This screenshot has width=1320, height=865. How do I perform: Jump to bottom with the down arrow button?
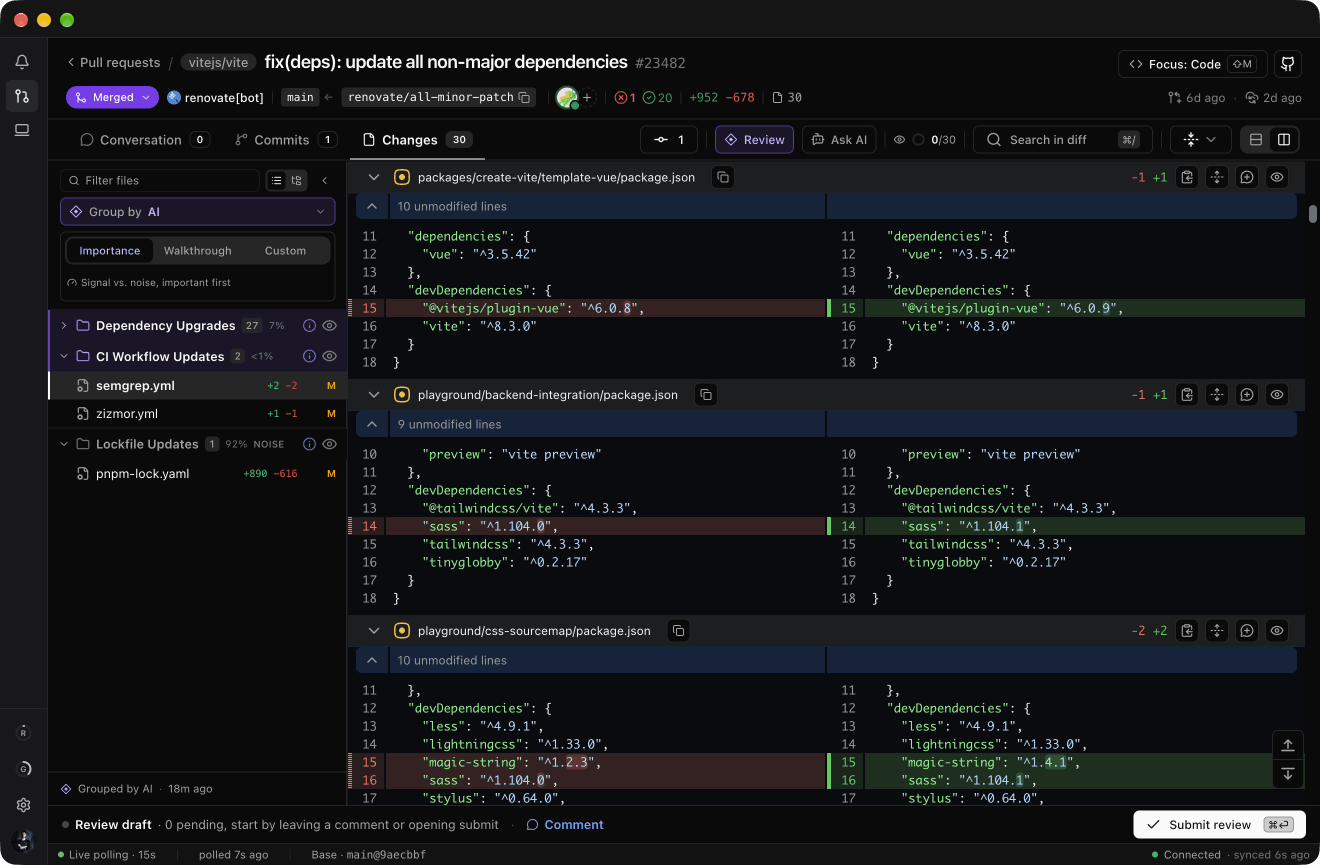point(1288,773)
